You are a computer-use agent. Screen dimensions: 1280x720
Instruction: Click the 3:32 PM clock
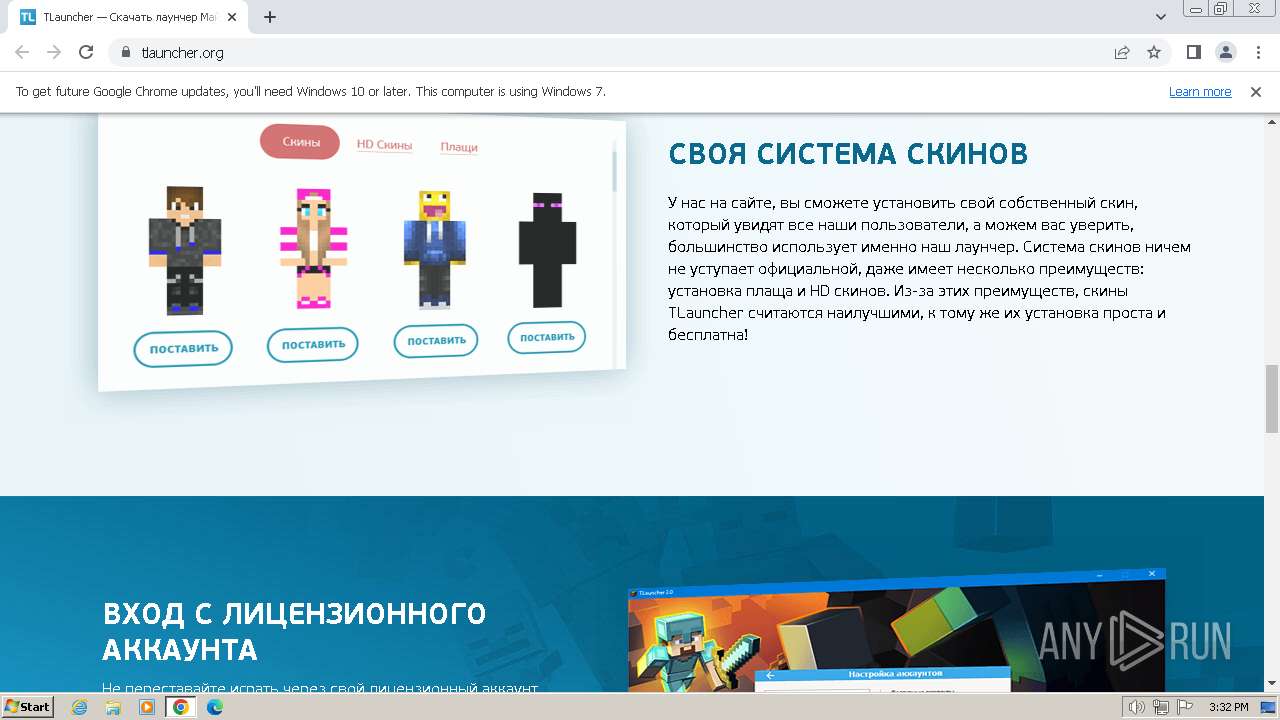click(x=1228, y=707)
